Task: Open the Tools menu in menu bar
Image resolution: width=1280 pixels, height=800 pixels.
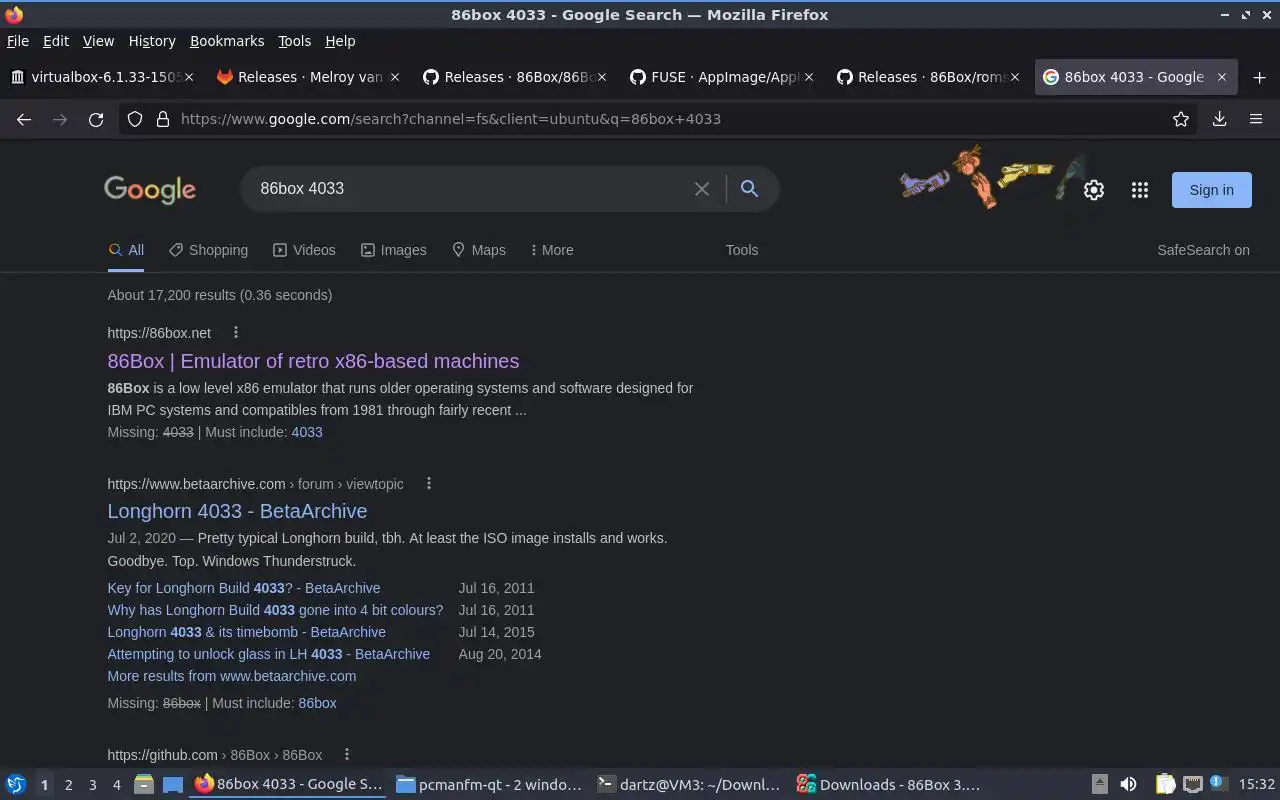Action: pyautogui.click(x=295, y=41)
